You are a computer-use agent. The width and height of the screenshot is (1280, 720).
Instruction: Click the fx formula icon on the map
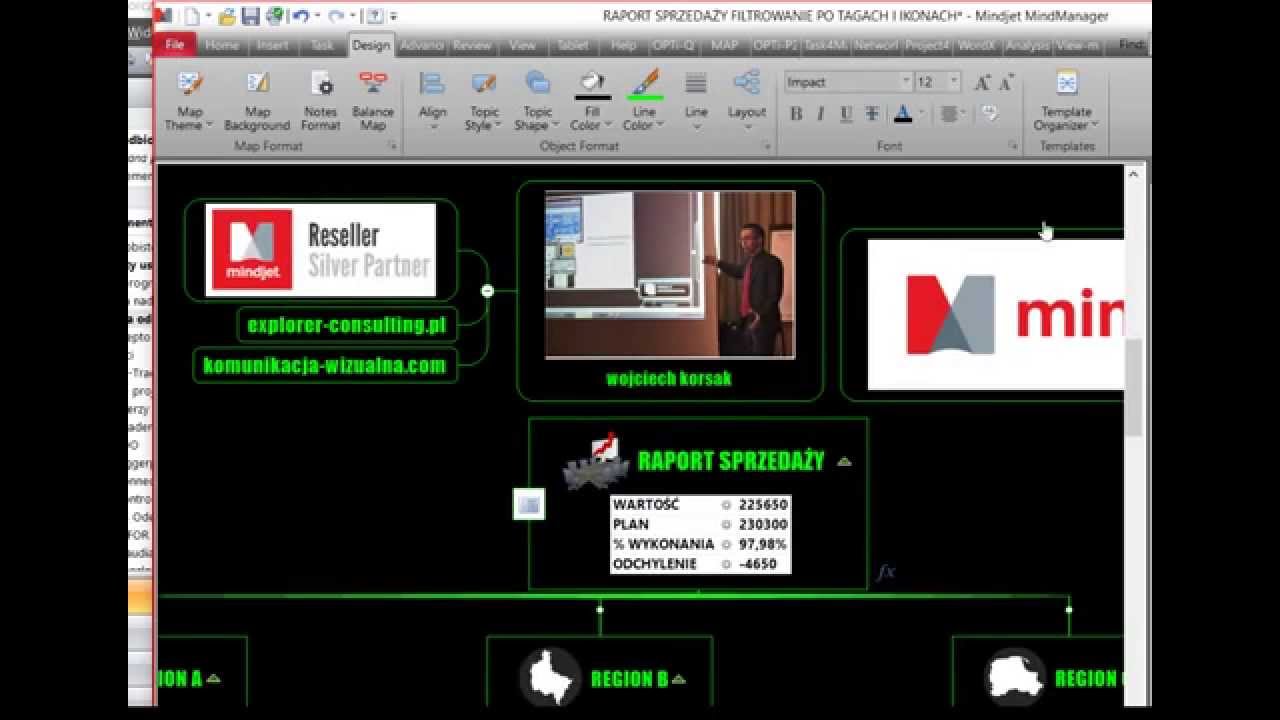pos(886,572)
